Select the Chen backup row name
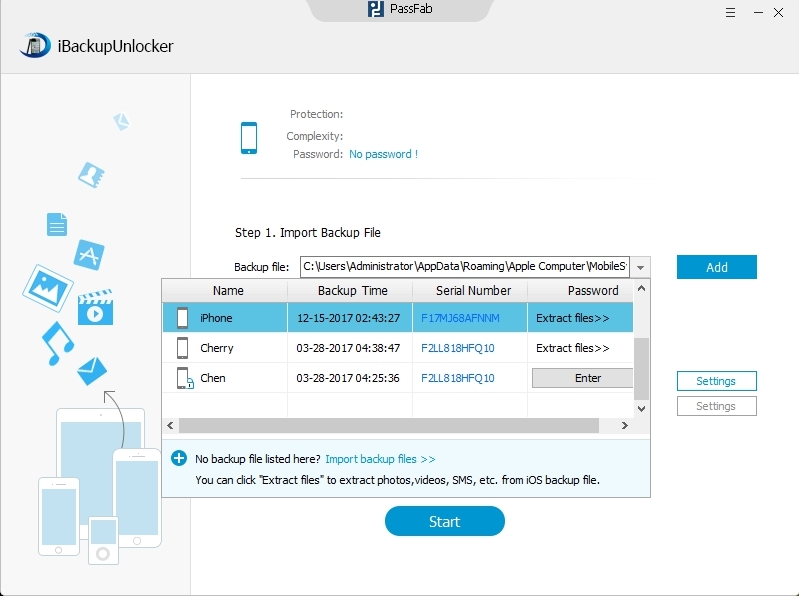The image size is (799, 596). point(212,378)
